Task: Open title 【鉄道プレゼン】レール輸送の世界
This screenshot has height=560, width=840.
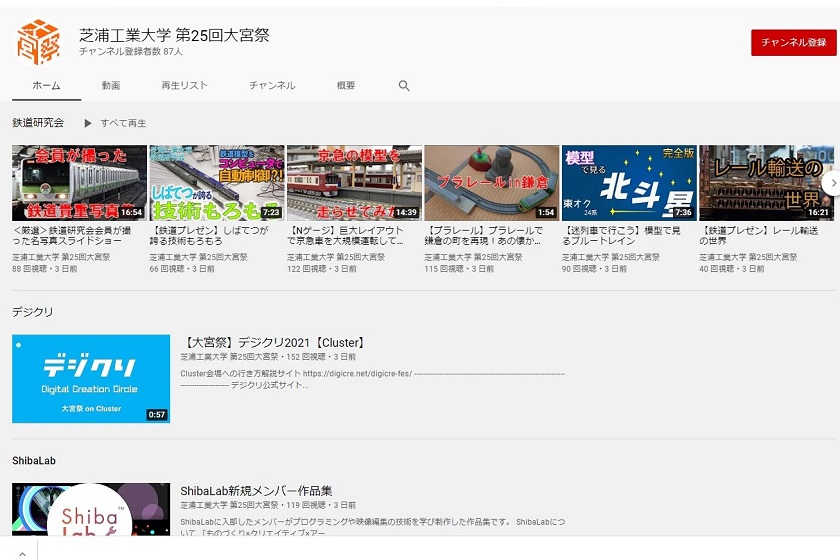Action: 759,236
